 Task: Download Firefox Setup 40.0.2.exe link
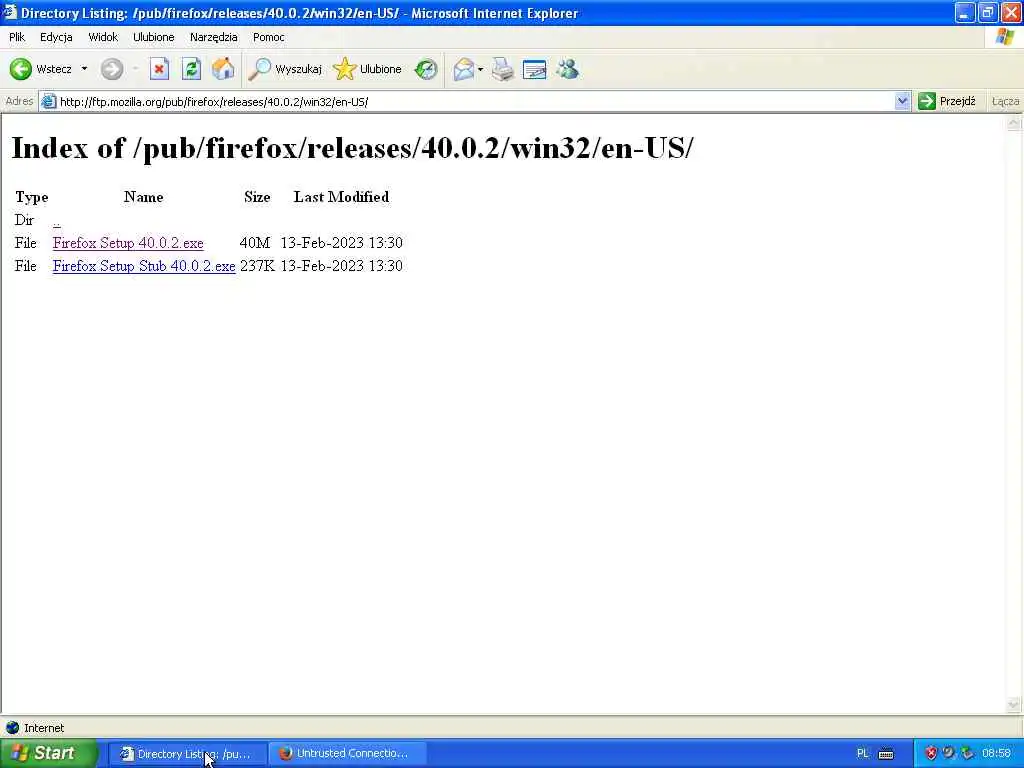[128, 243]
